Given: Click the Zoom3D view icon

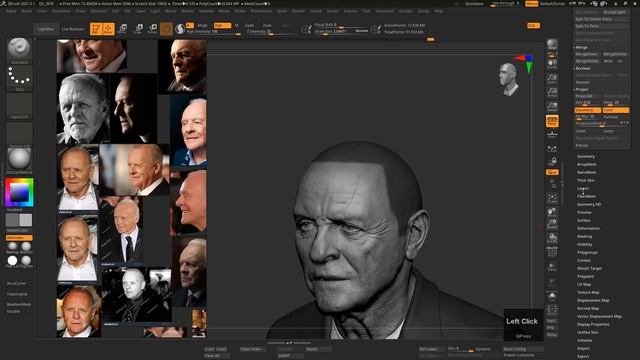Looking at the screenshot, I should (552, 224).
